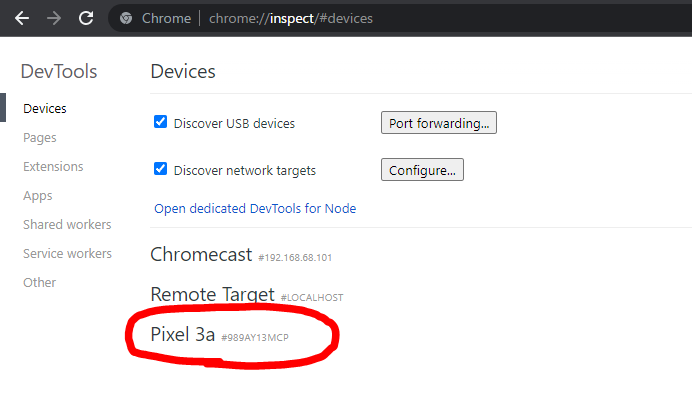Click the browser forward arrow
Viewport: 692px width, 395px height.
coord(54,19)
